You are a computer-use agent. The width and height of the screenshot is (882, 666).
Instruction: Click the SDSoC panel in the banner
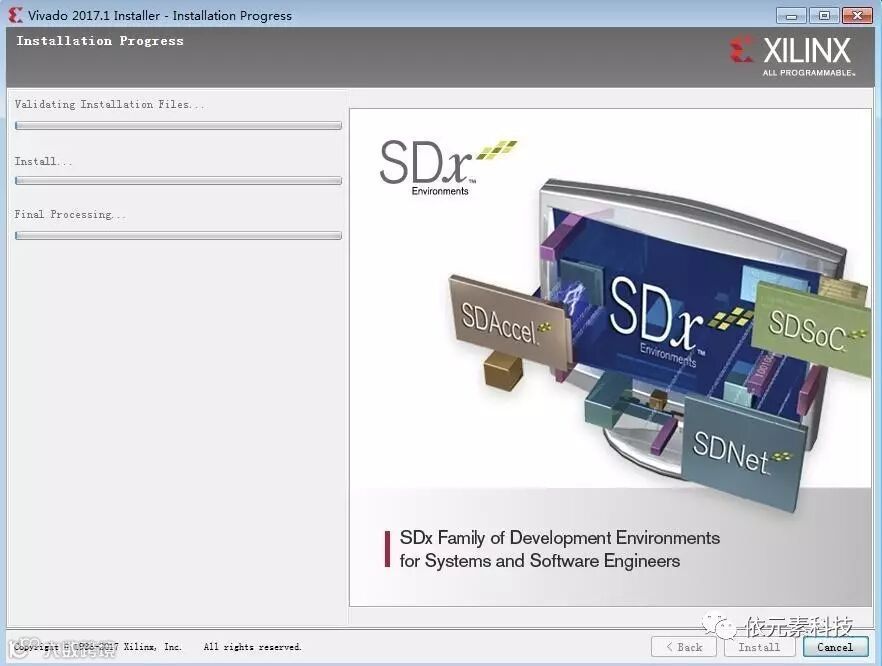pyautogui.click(x=813, y=329)
